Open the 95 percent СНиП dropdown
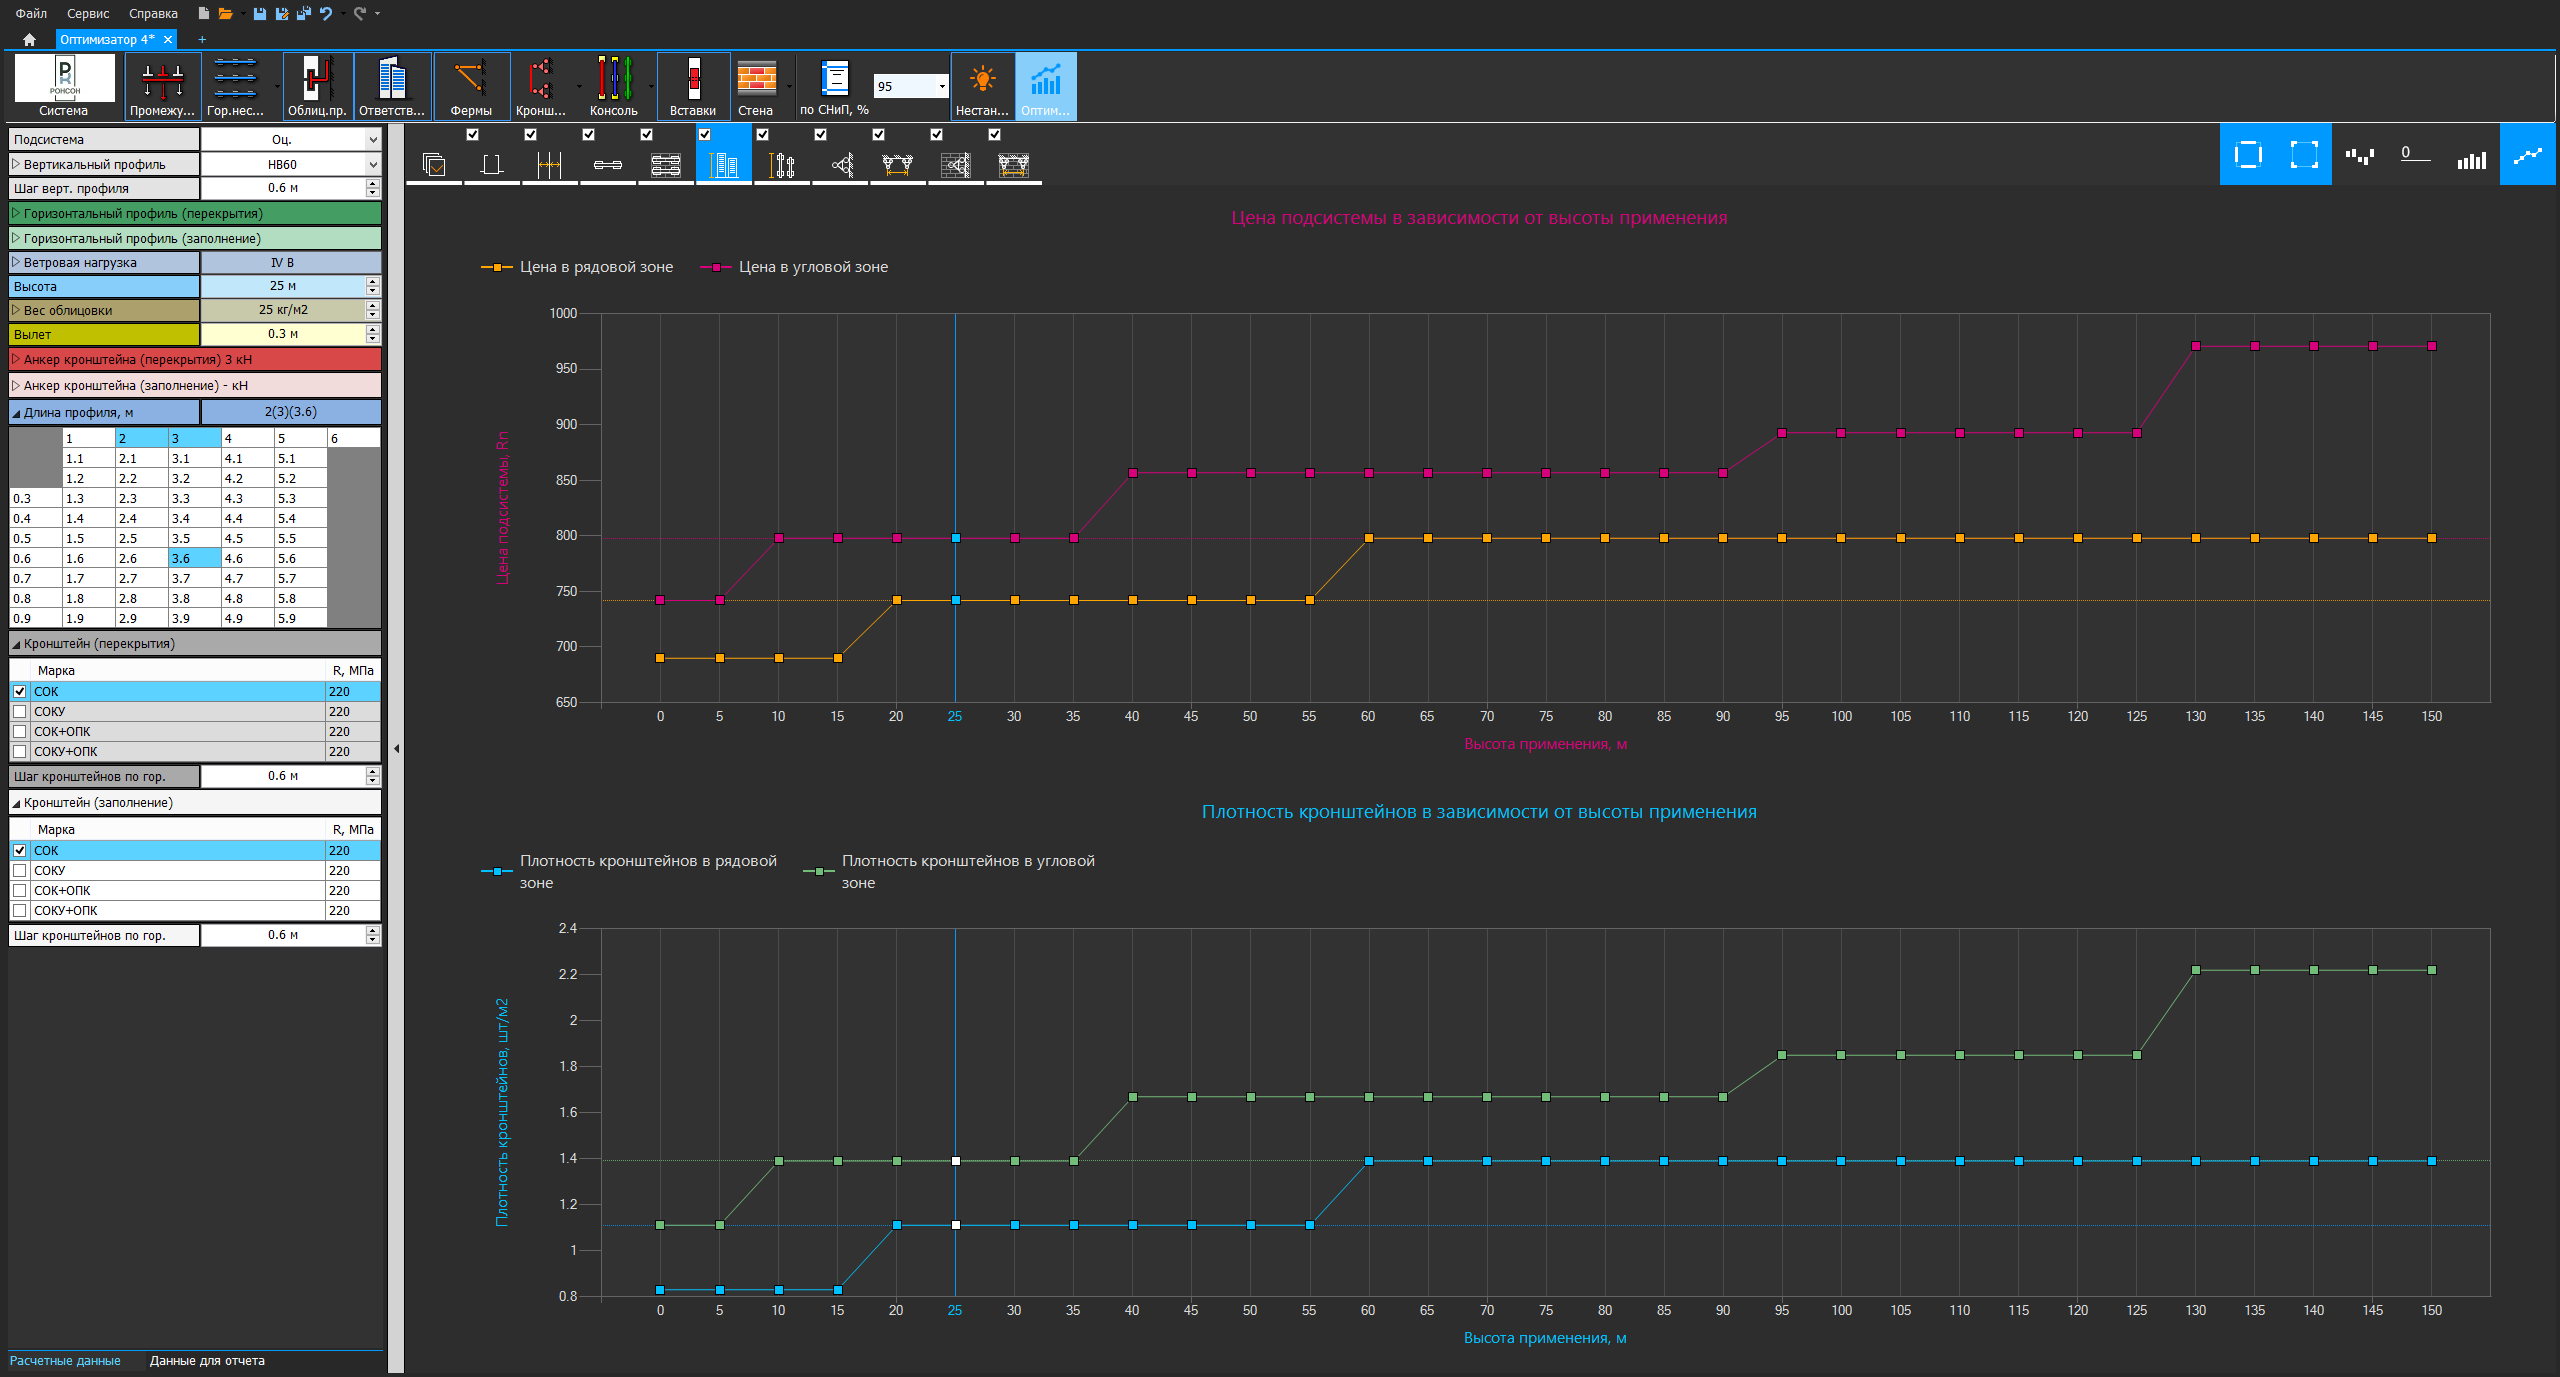This screenshot has width=2560, height=1377. pos(941,87)
